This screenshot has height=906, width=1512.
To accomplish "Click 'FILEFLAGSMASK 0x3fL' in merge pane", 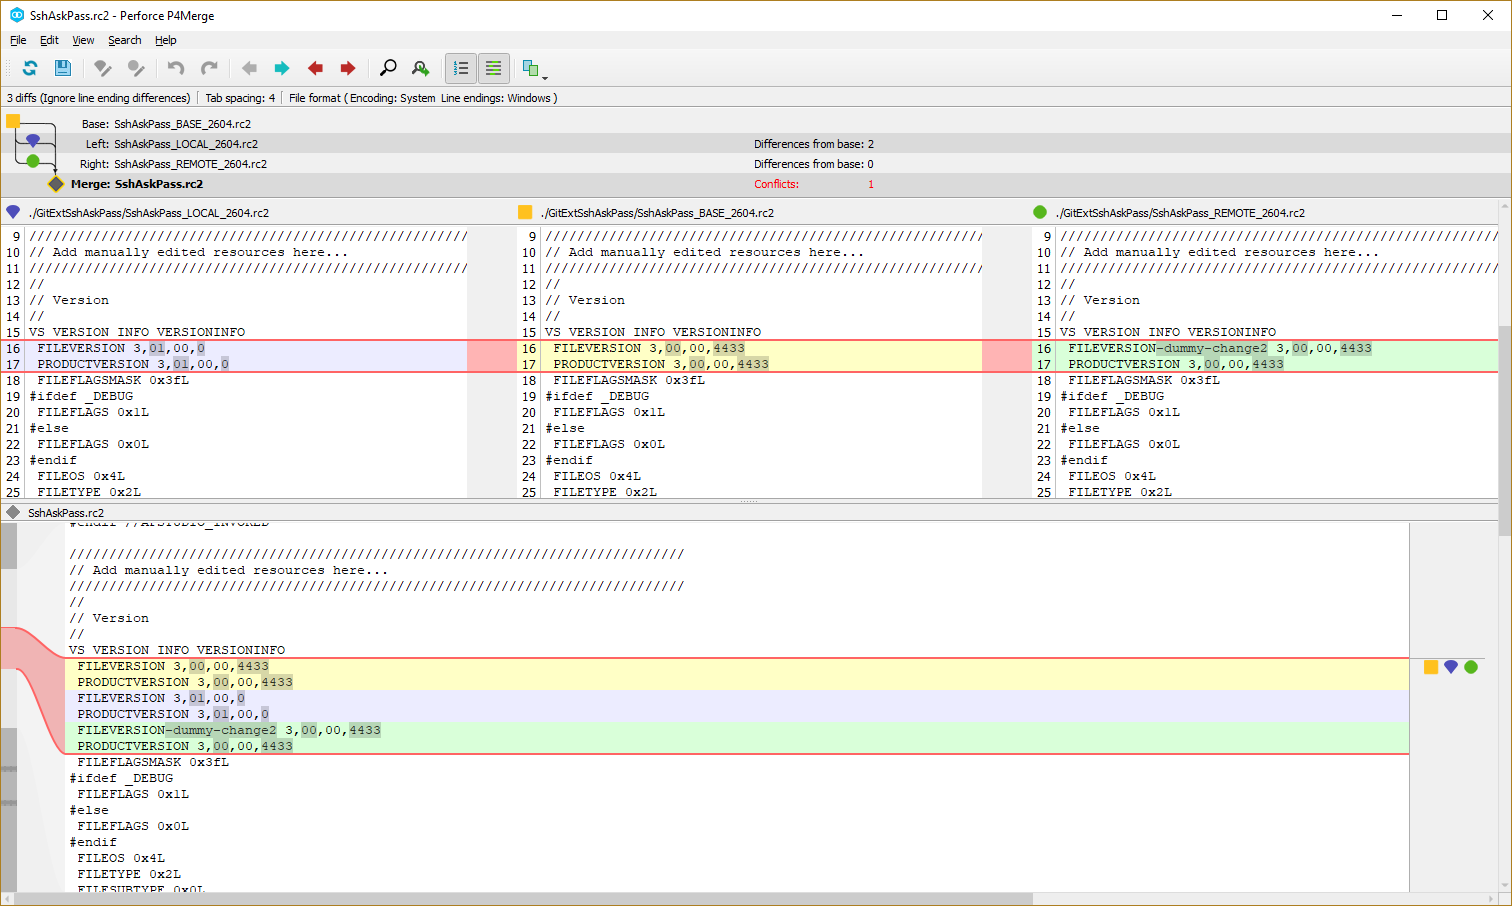I will click(x=153, y=762).
